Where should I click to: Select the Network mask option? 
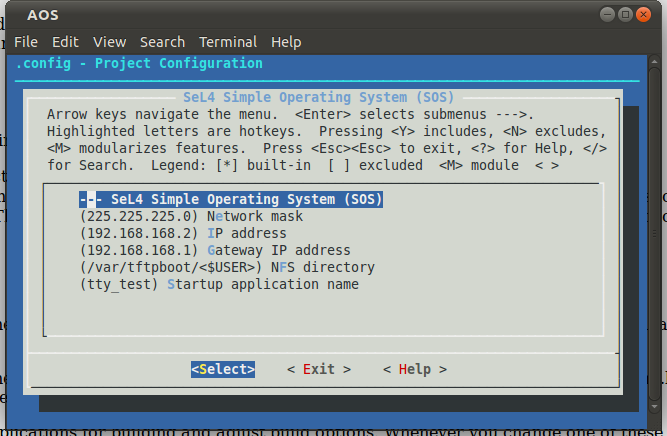coord(191,216)
